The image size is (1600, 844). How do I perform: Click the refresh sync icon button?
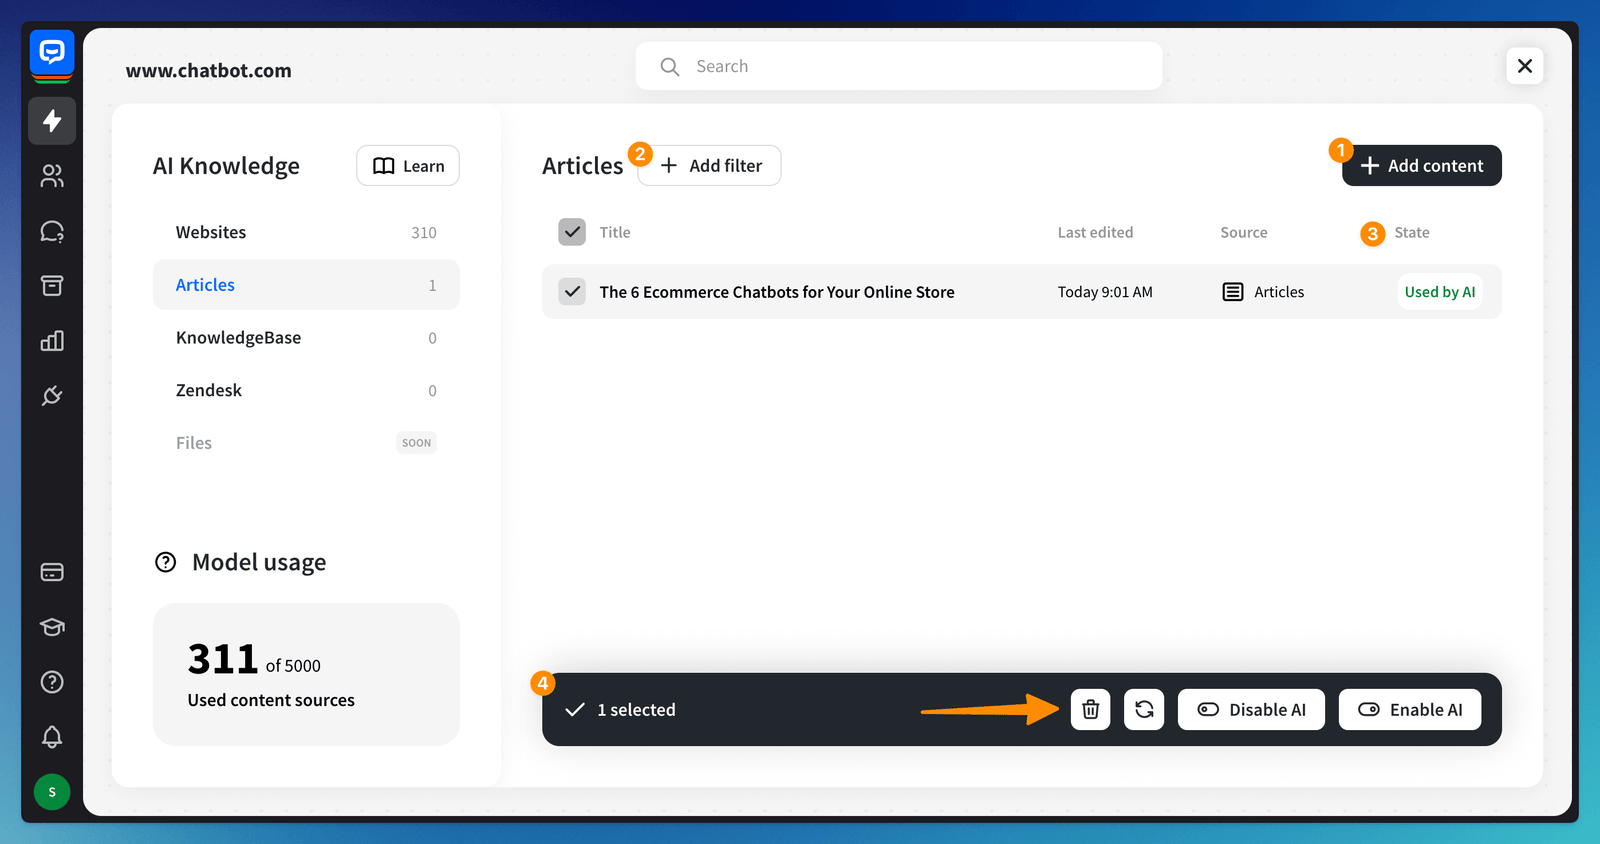coord(1144,710)
